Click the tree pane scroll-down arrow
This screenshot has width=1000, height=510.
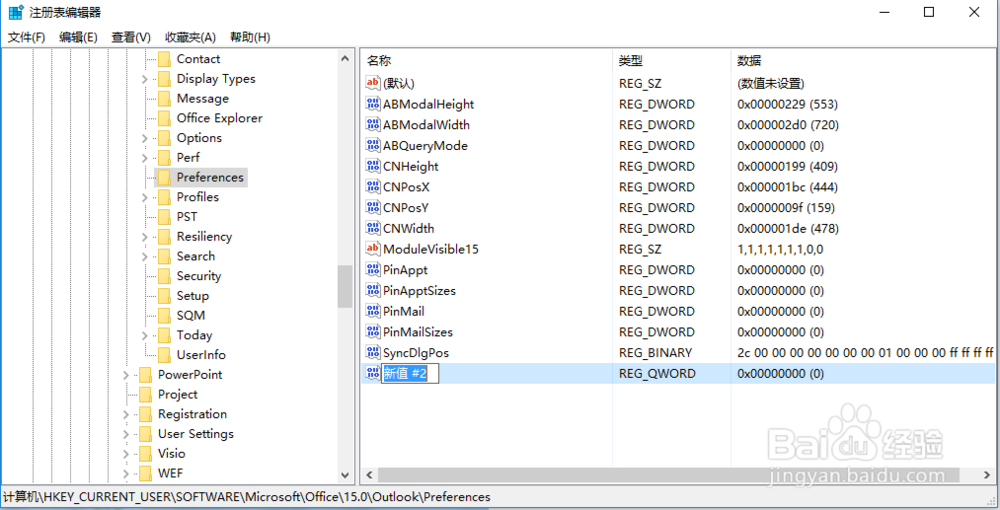click(x=345, y=475)
